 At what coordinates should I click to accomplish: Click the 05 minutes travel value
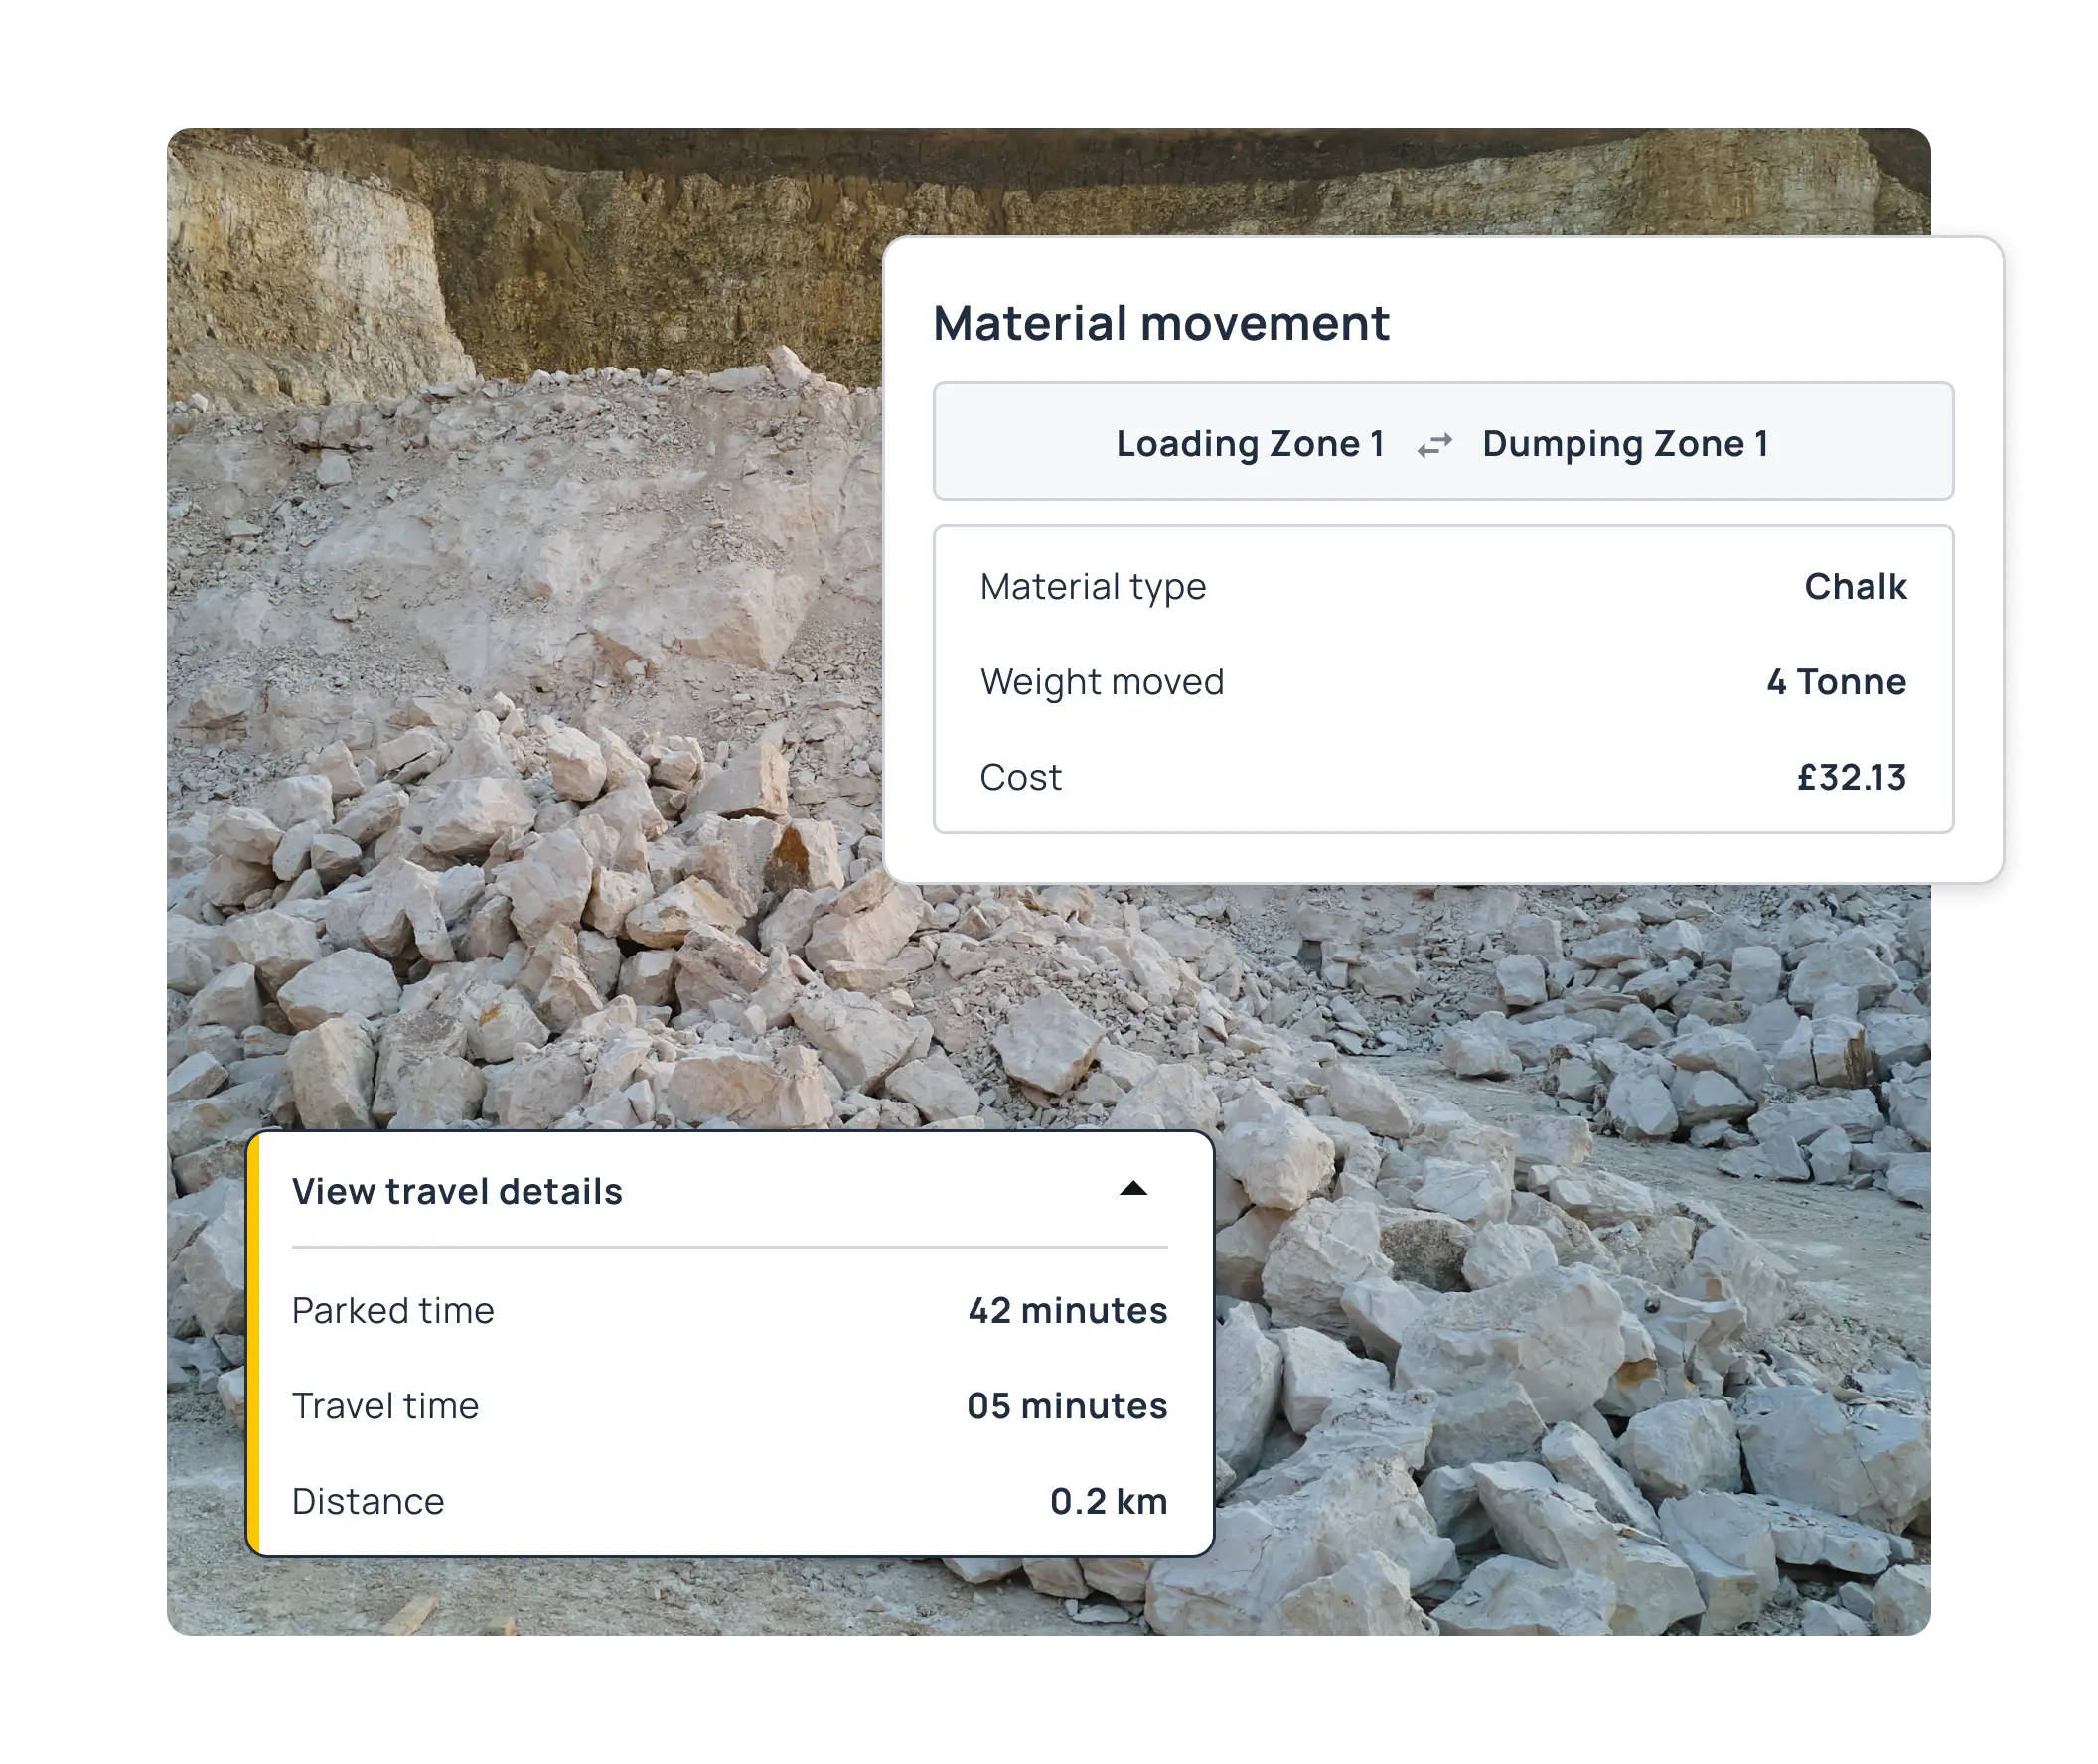pos(1067,1406)
